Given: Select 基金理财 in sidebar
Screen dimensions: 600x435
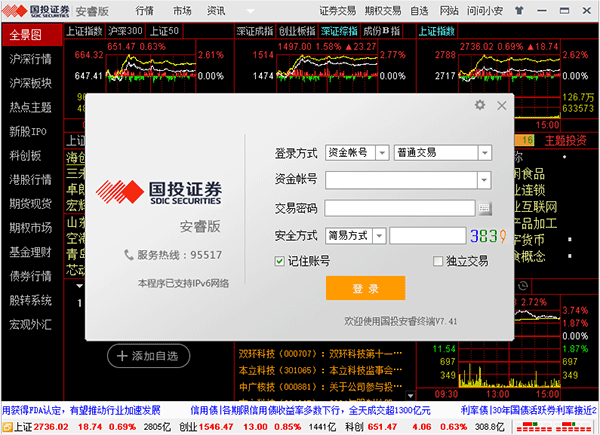Looking at the screenshot, I should click(30, 252).
